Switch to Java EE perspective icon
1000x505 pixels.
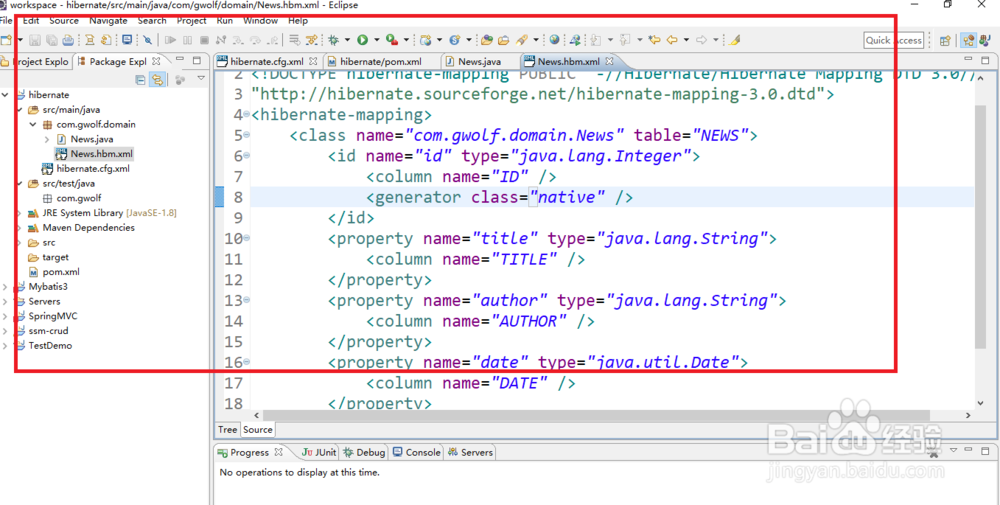[x=969, y=40]
